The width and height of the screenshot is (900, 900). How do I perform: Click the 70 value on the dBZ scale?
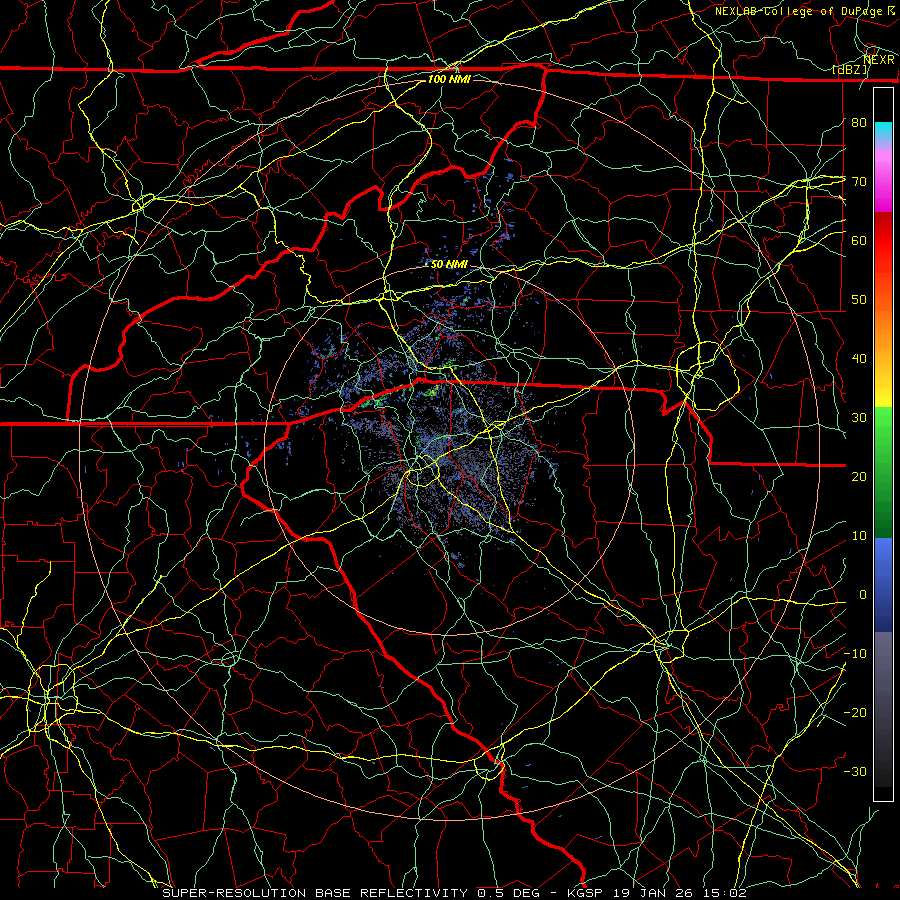pos(859,181)
